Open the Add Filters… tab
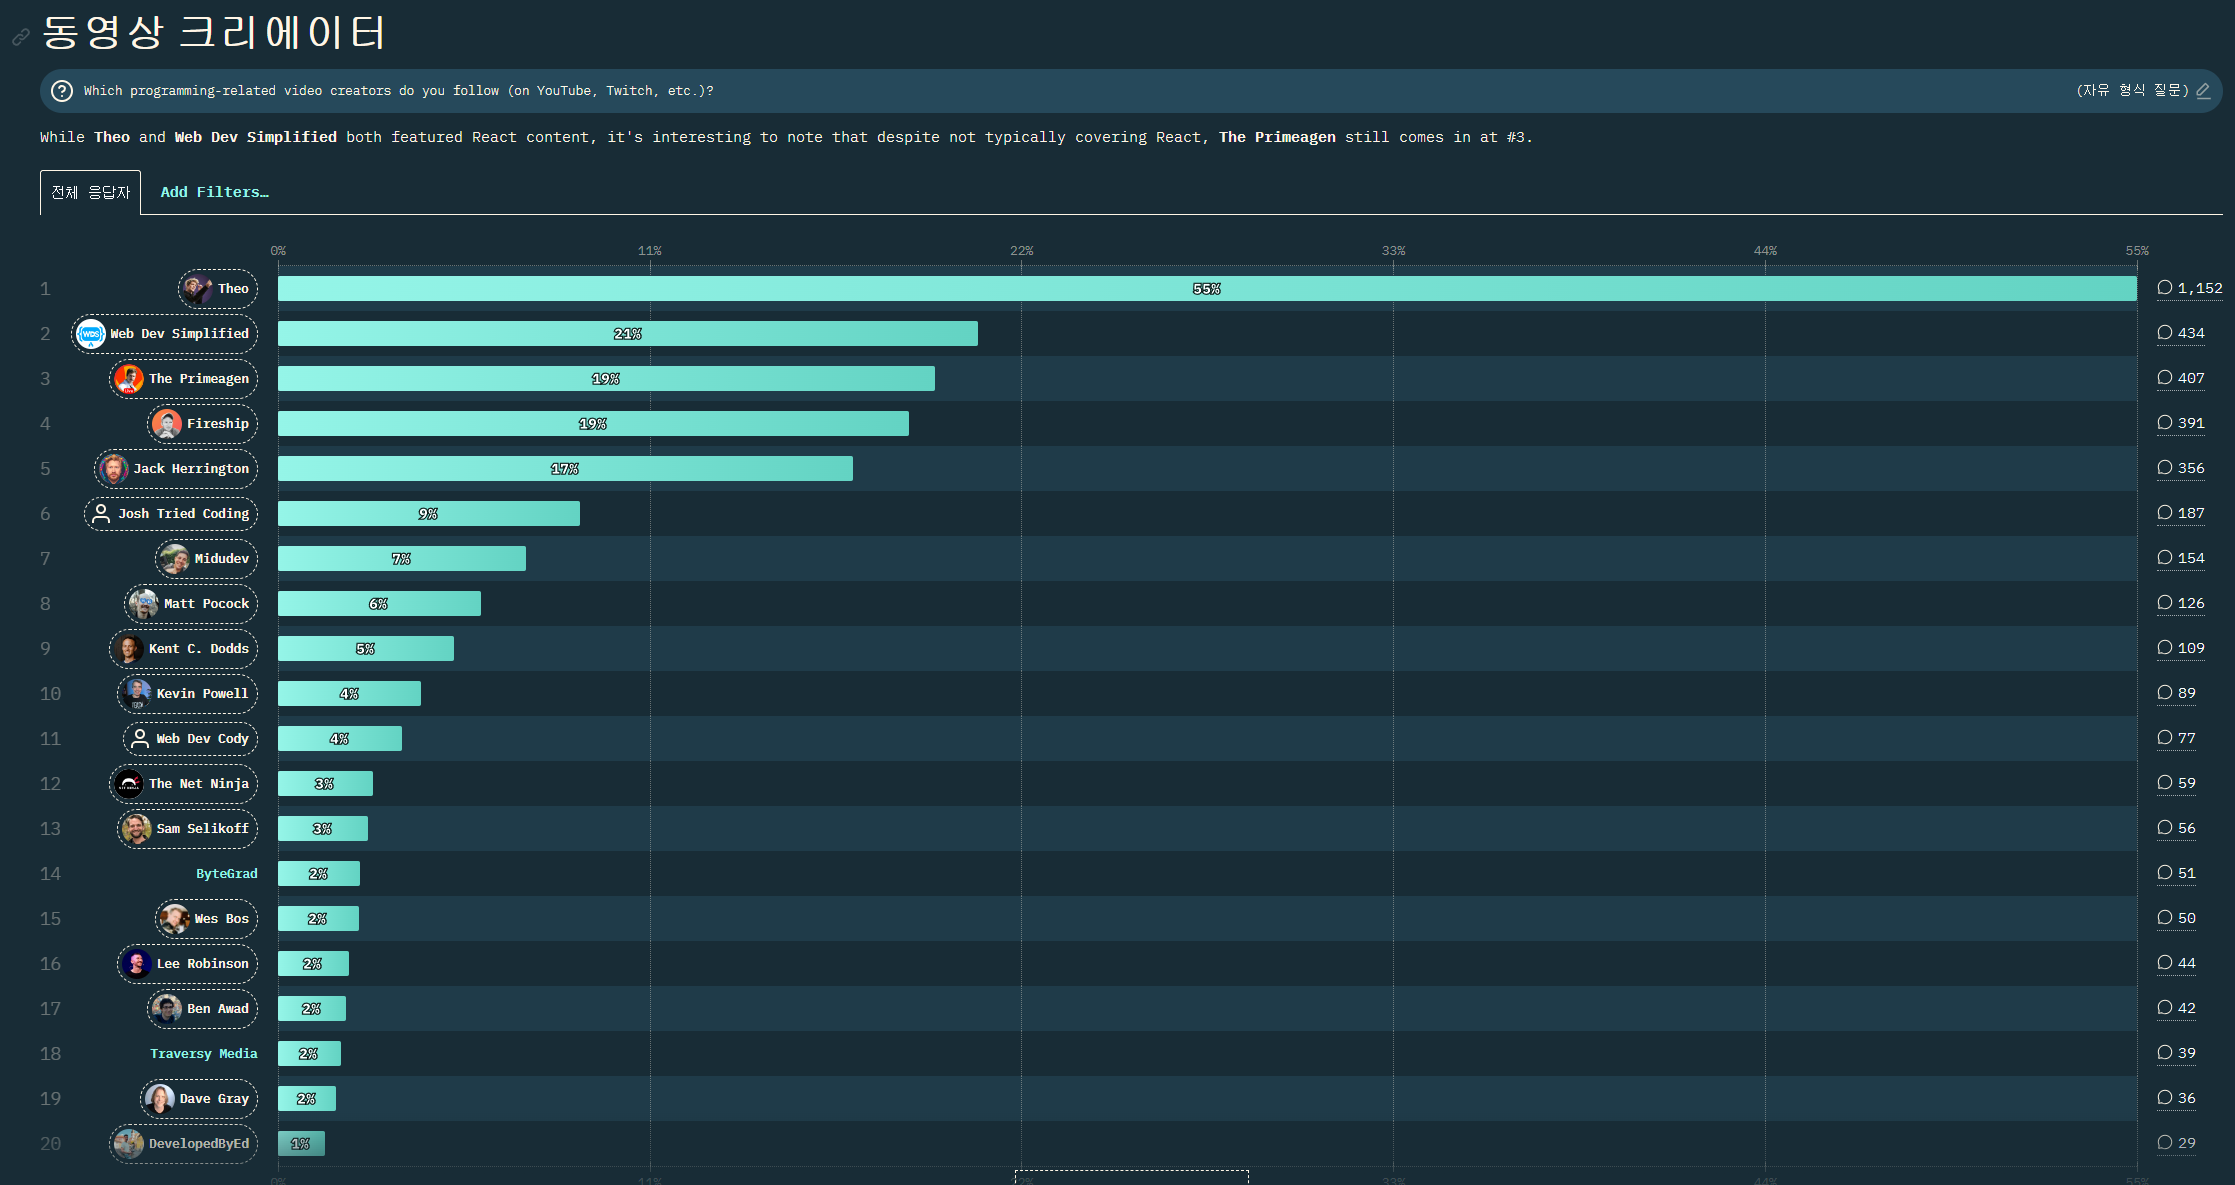 click(x=214, y=192)
